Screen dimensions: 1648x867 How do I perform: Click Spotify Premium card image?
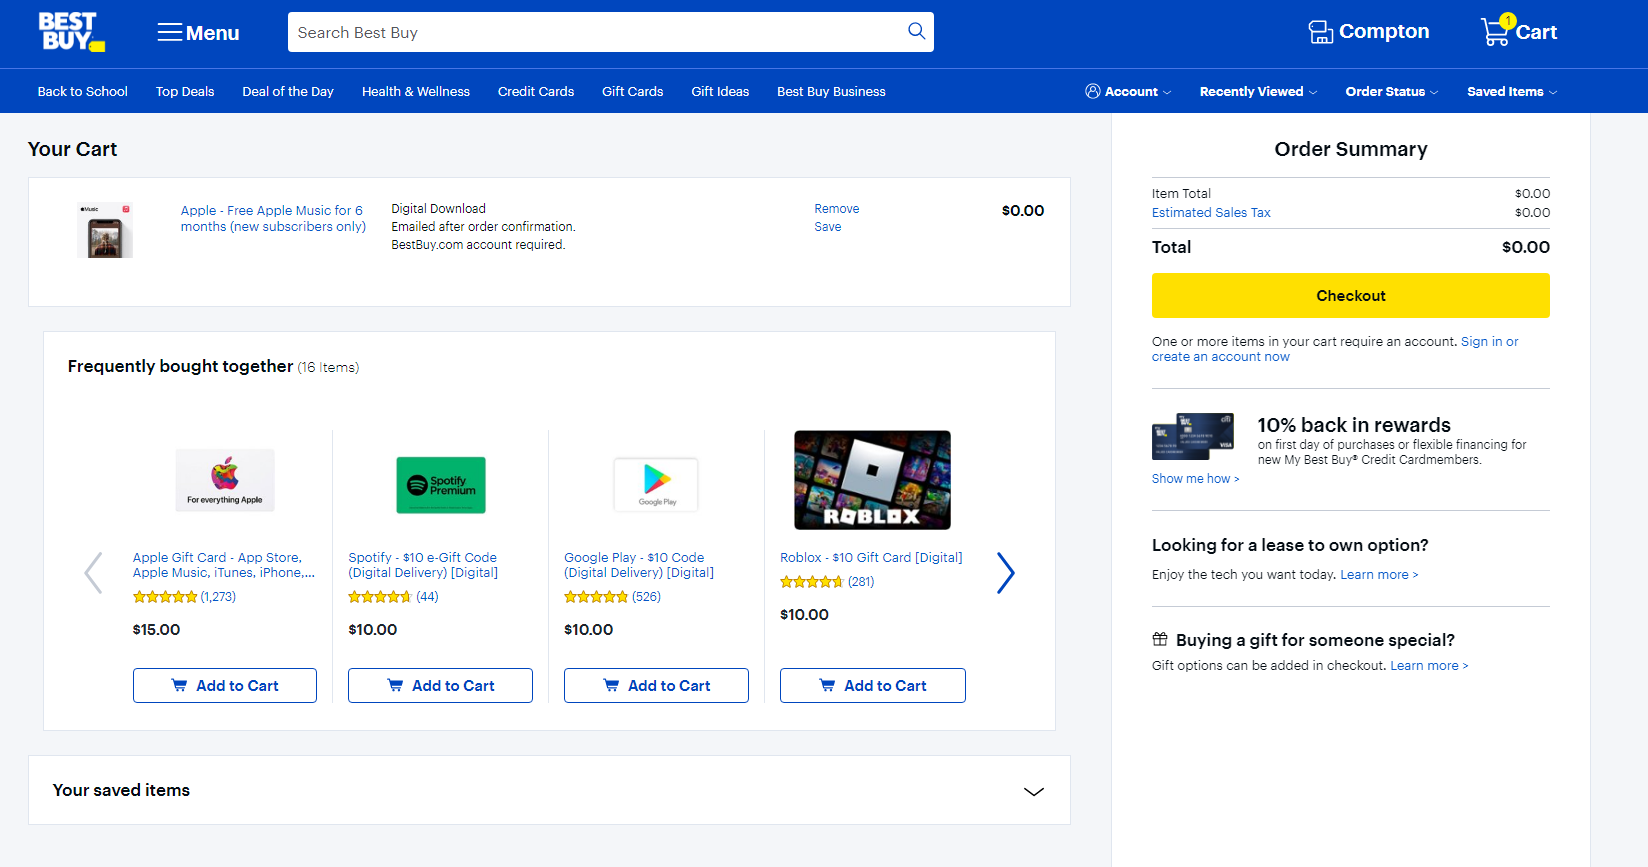(x=441, y=485)
